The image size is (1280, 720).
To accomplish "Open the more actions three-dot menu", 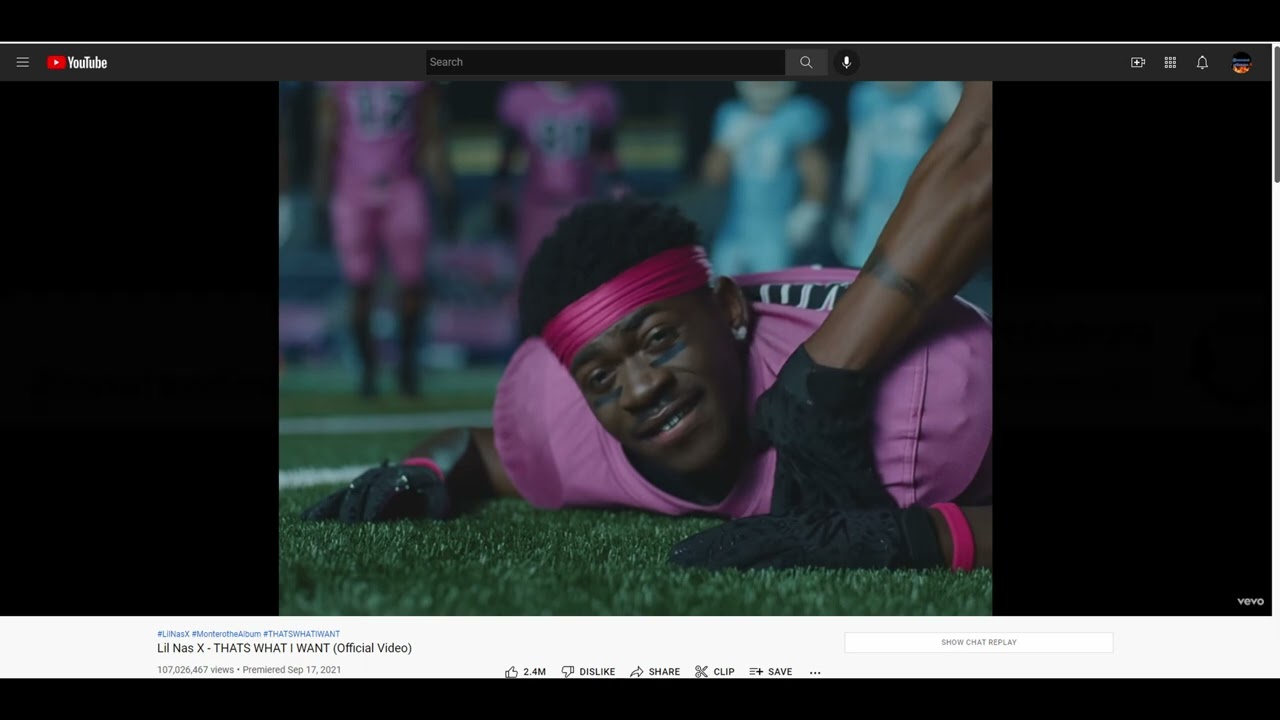I will pyautogui.click(x=815, y=672).
